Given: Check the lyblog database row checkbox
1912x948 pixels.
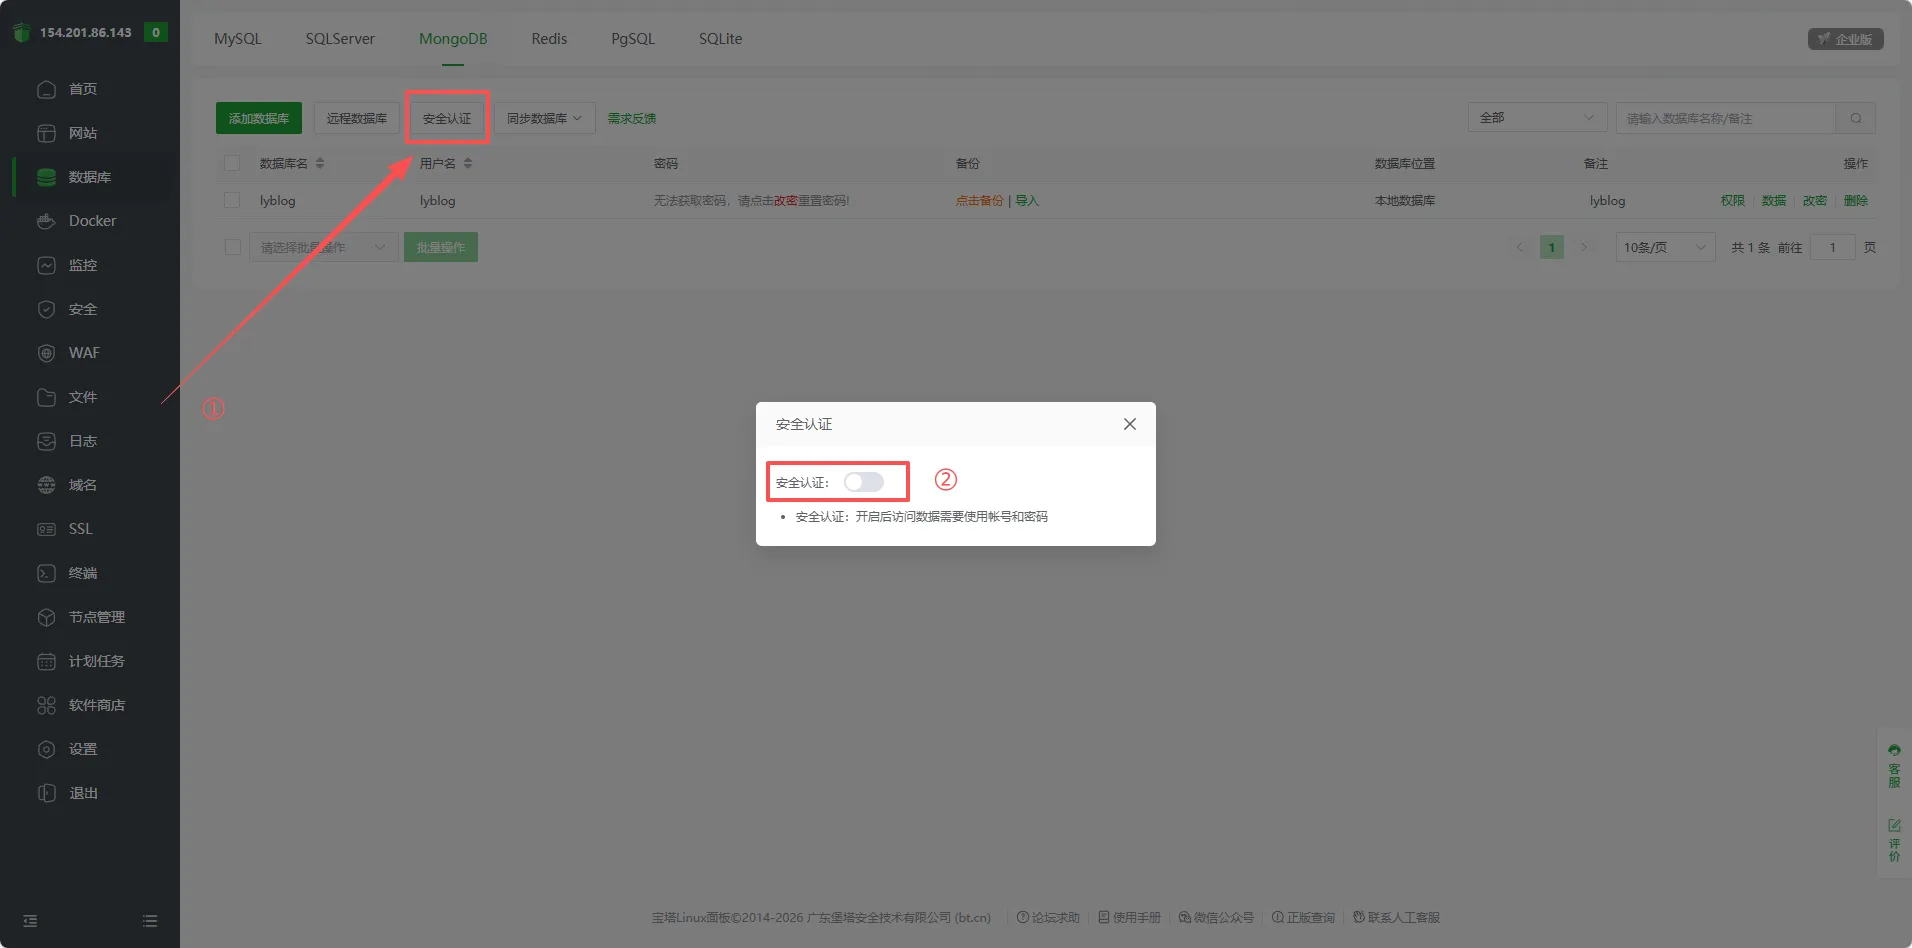Looking at the screenshot, I should (232, 200).
